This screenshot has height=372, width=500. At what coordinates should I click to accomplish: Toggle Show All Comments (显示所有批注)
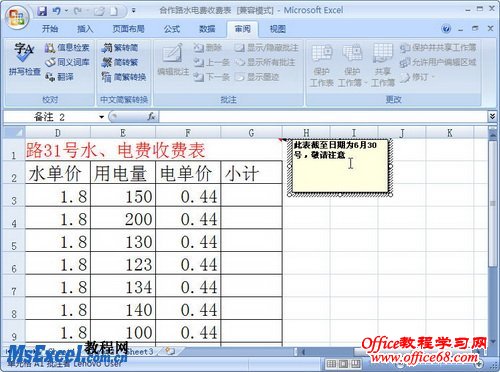[266, 62]
